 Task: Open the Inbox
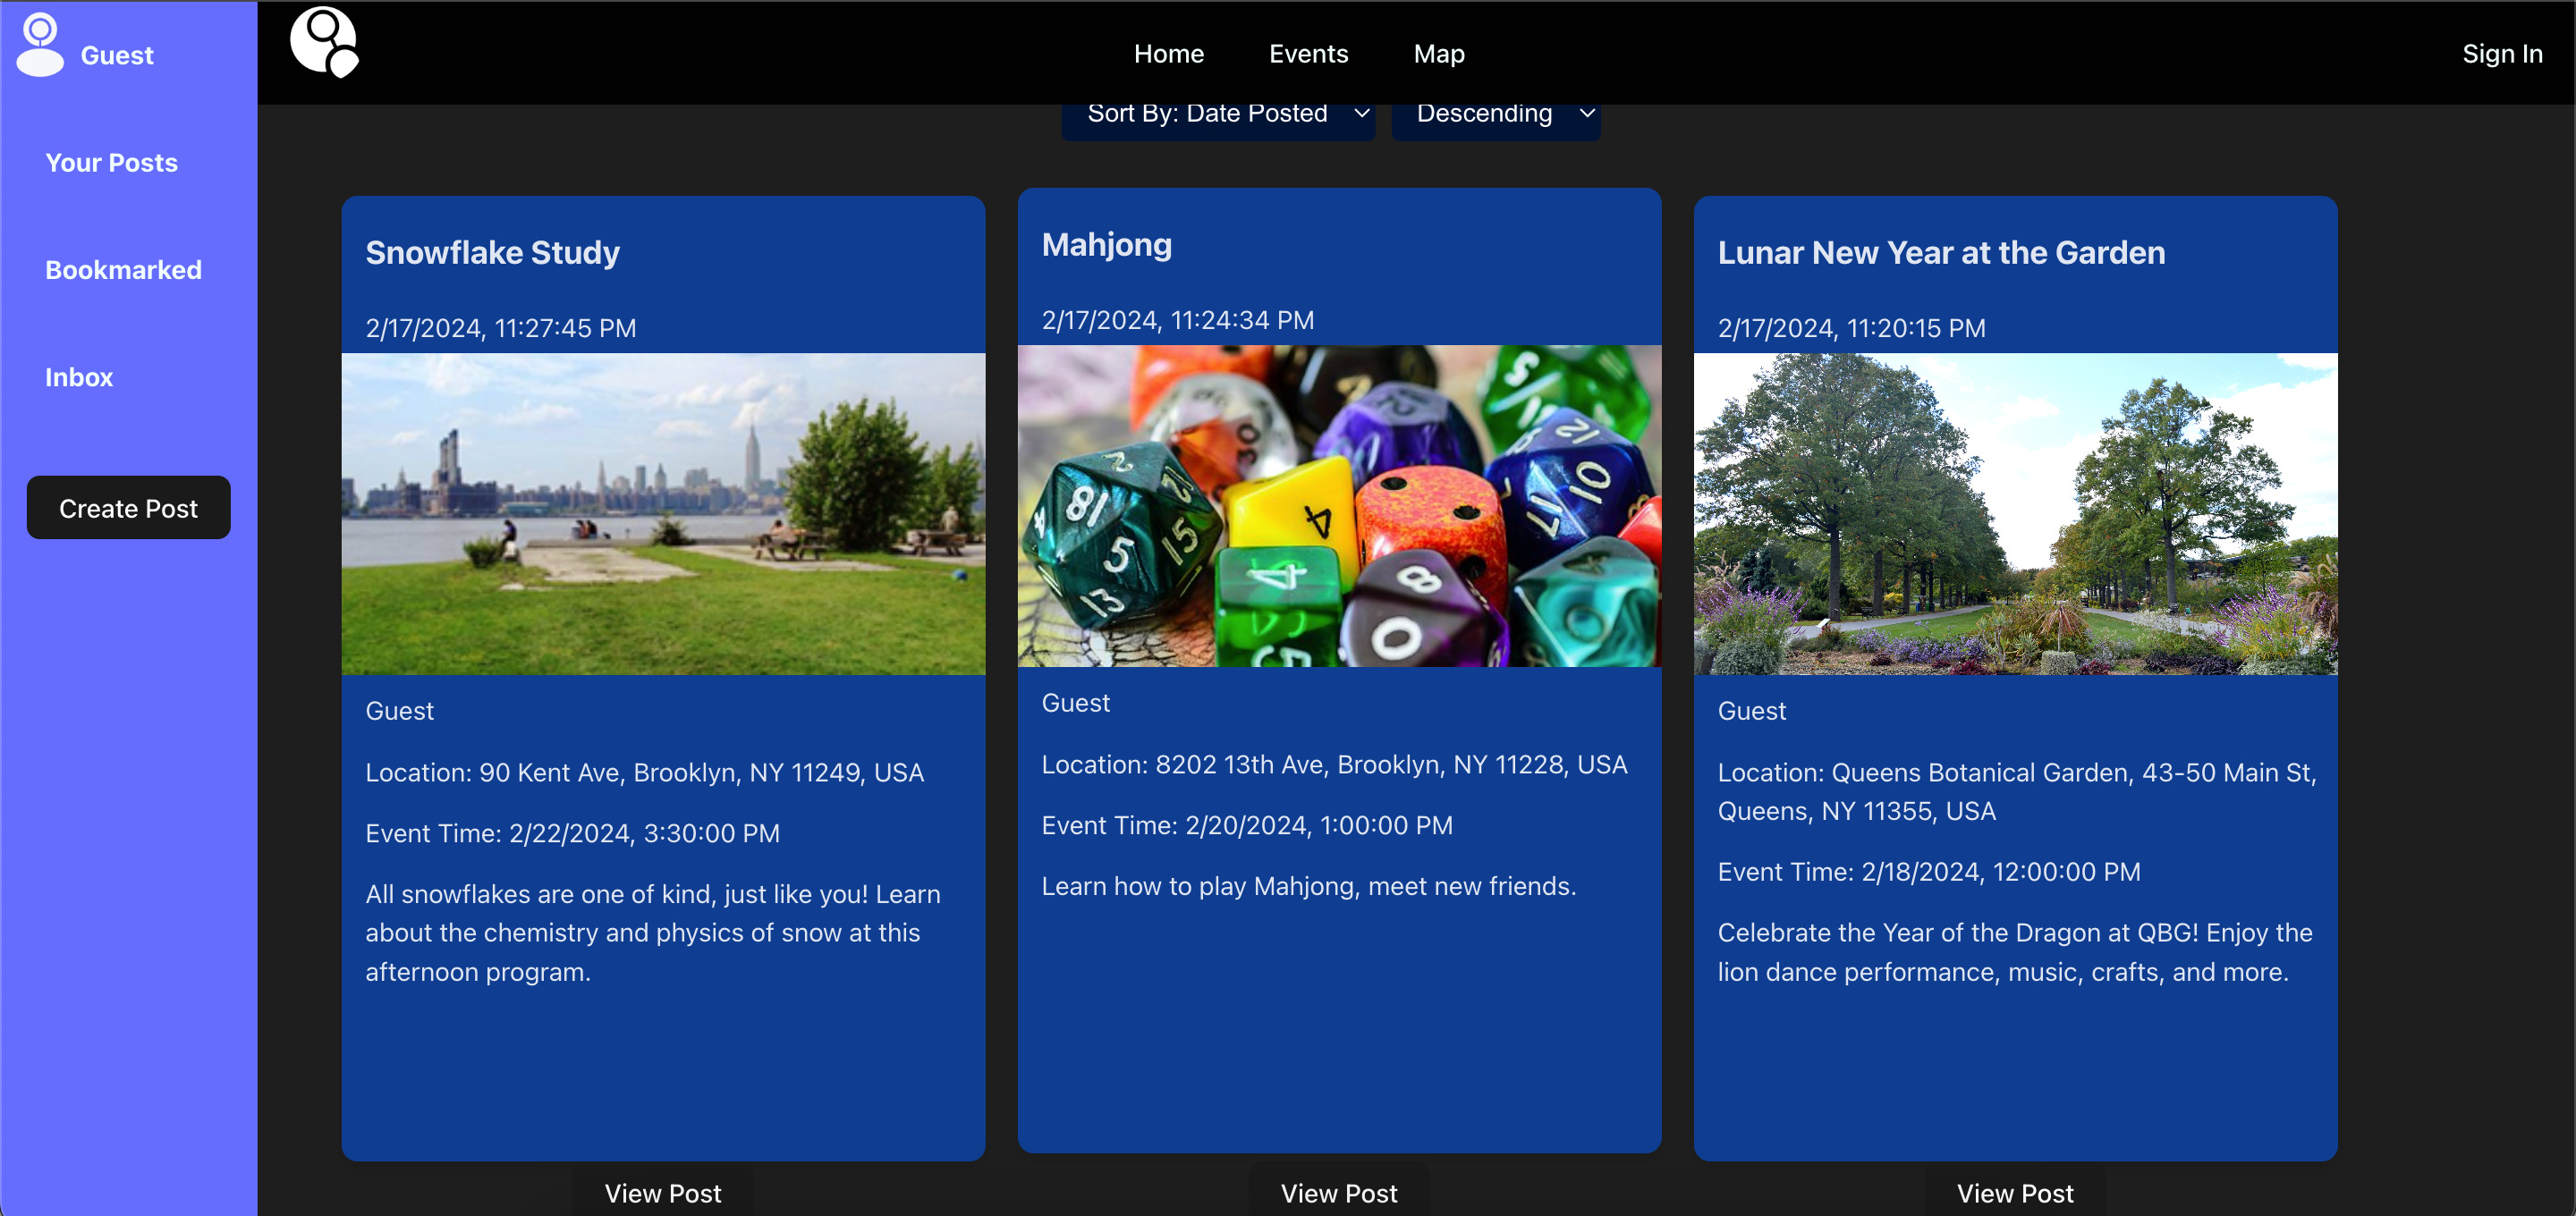pyautogui.click(x=79, y=377)
